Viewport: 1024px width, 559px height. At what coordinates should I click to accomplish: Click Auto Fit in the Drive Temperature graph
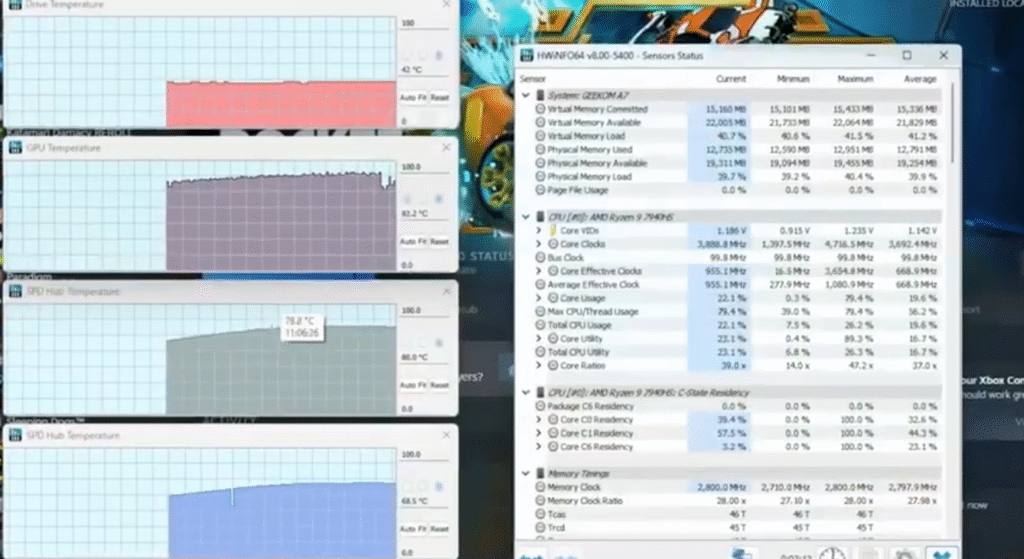pyautogui.click(x=413, y=97)
